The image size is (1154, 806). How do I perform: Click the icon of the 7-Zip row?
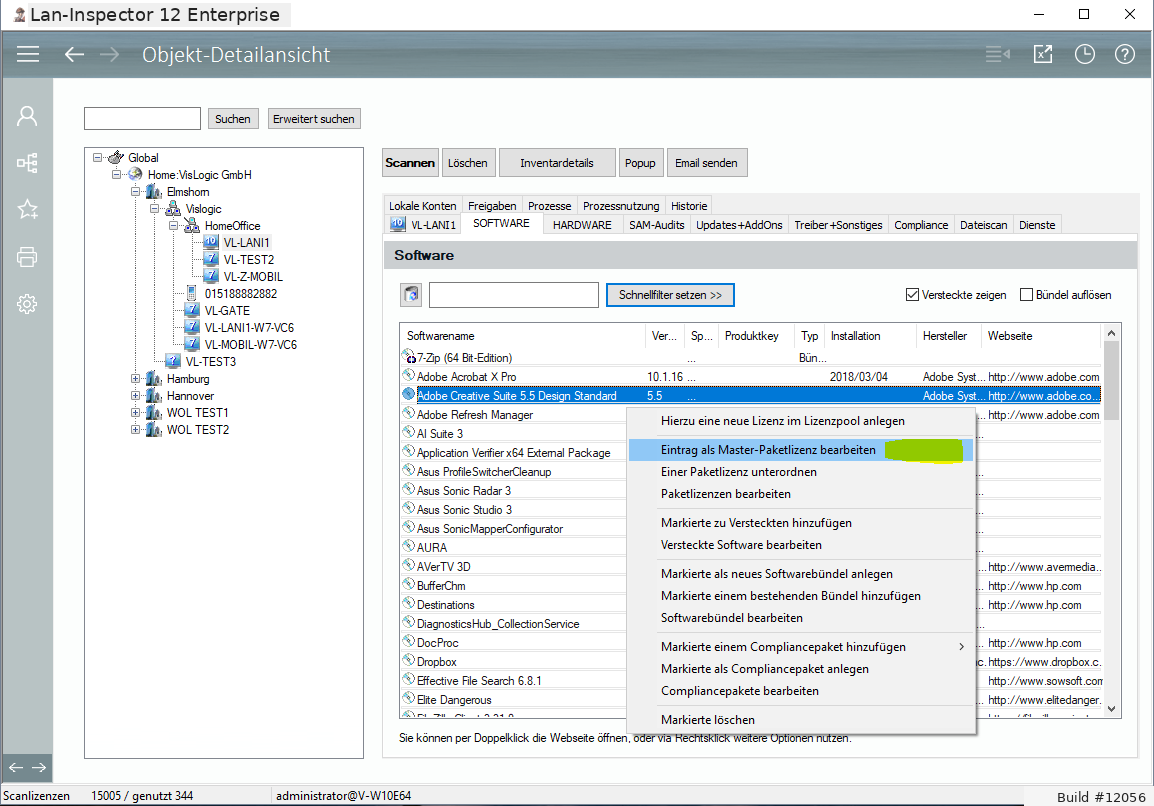pos(409,357)
